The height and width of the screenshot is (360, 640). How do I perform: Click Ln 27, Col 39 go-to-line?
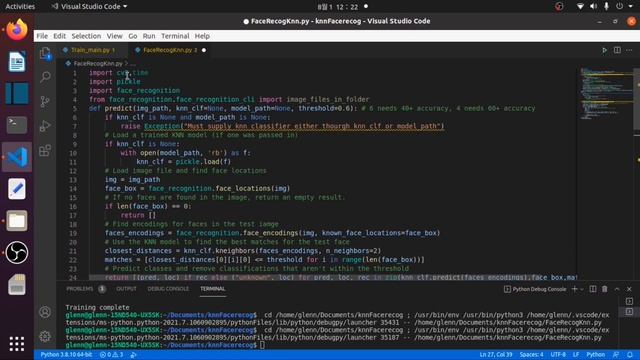[496, 355]
